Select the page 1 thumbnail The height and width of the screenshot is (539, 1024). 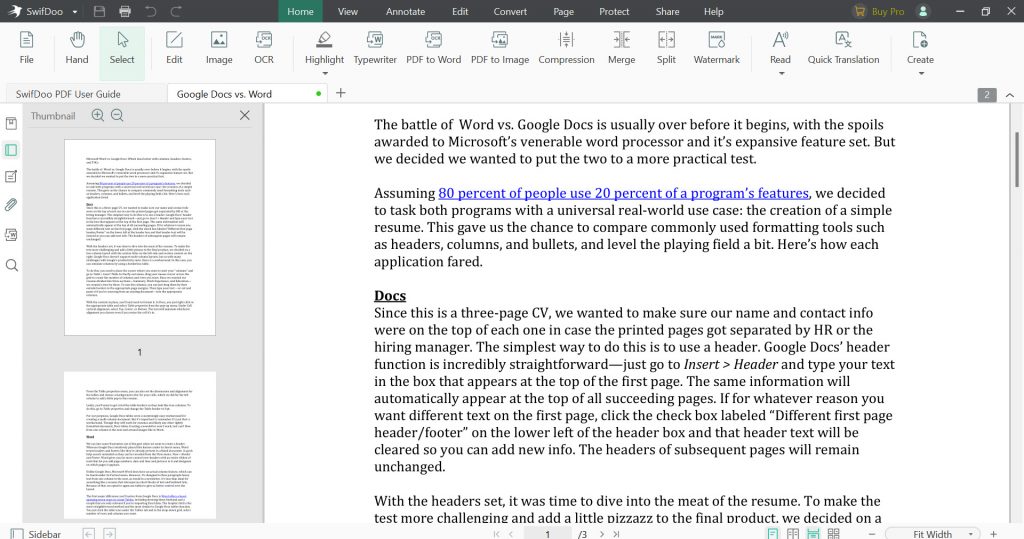click(139, 237)
